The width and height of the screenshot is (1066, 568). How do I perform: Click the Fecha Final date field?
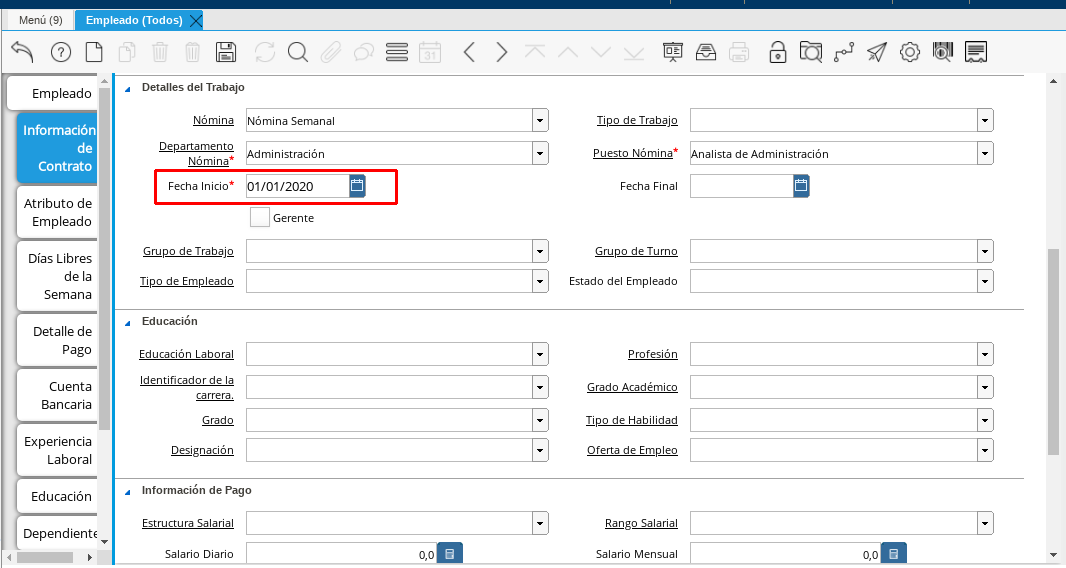pyautogui.click(x=740, y=186)
